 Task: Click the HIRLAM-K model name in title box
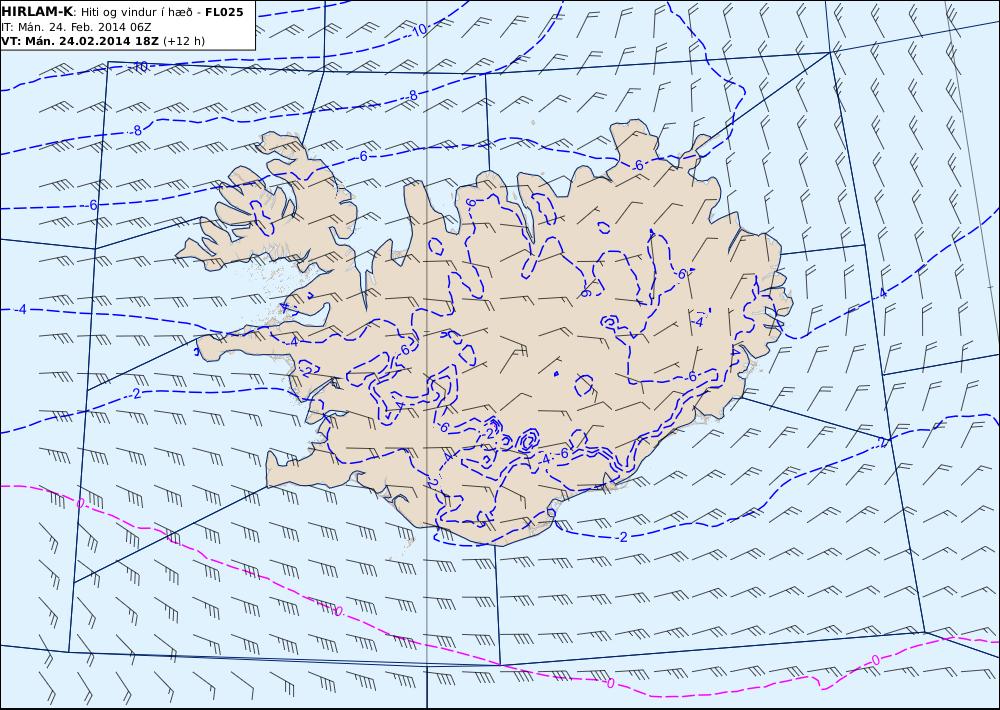37,12
